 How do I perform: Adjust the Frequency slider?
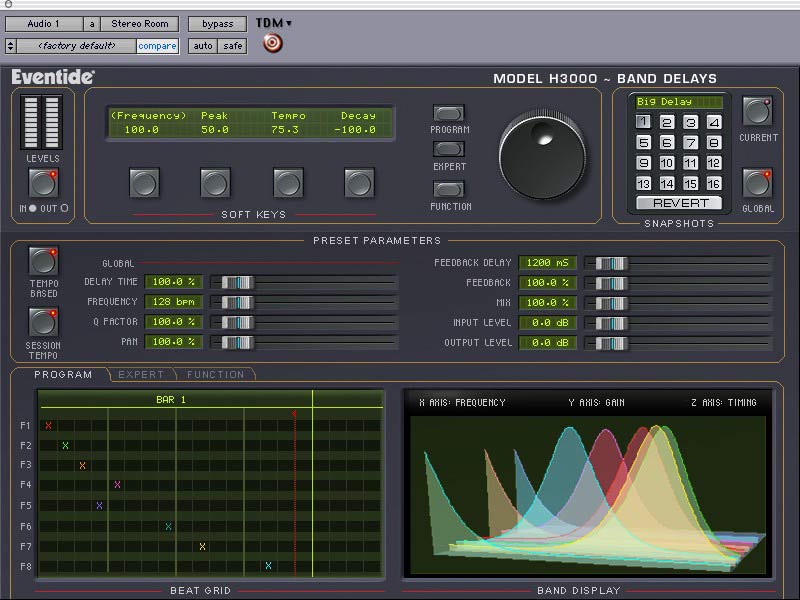point(238,302)
